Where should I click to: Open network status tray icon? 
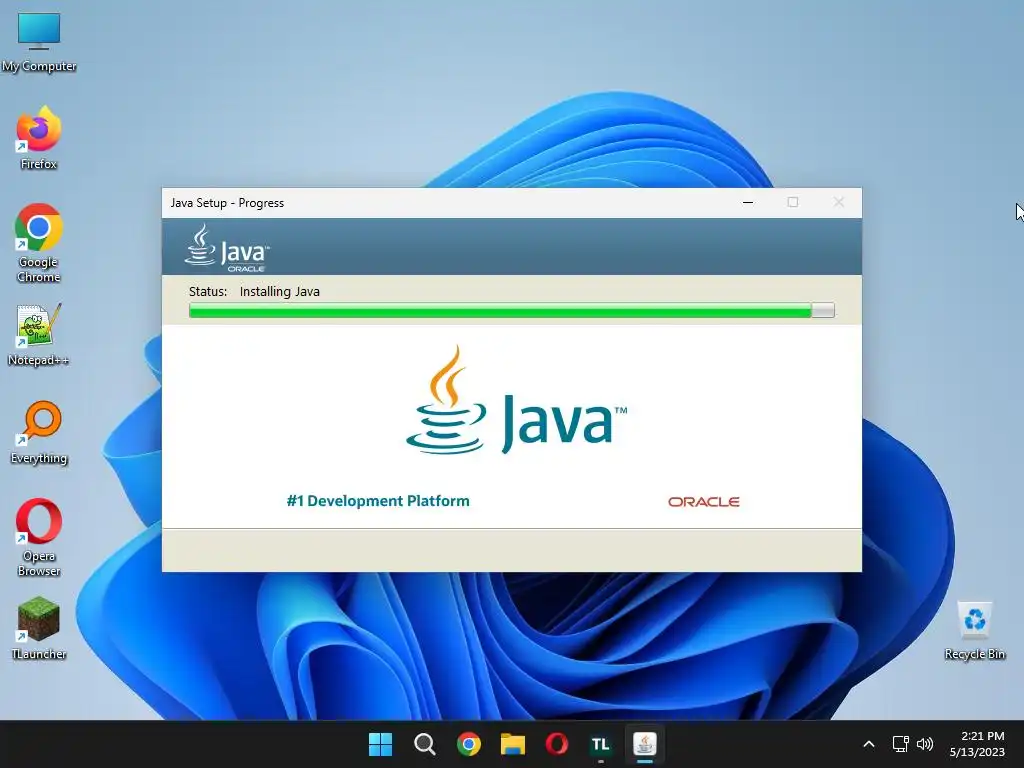coord(901,744)
